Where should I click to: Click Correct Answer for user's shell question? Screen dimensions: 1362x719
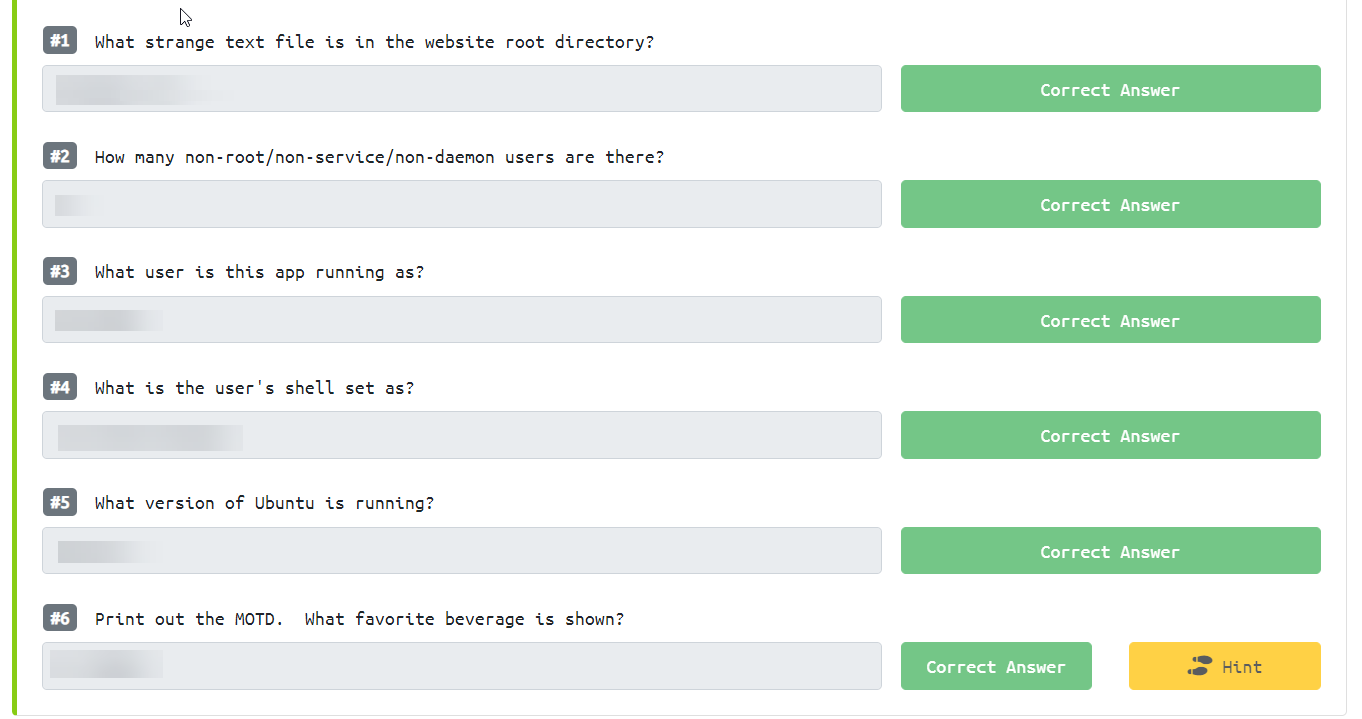coord(1110,435)
